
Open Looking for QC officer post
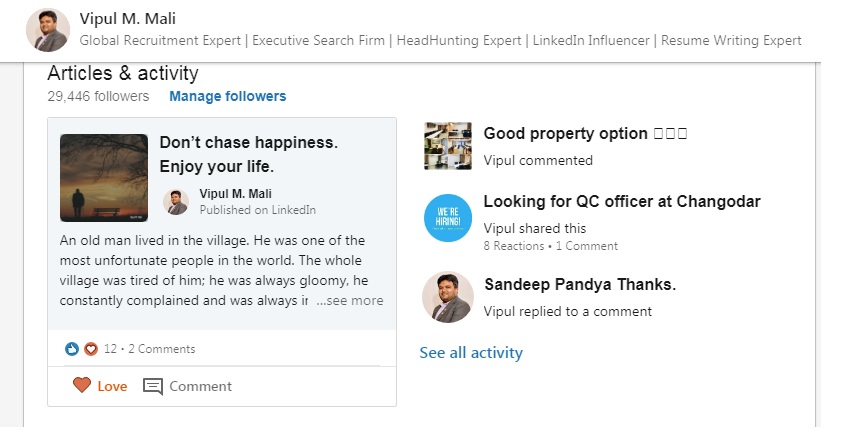click(621, 201)
